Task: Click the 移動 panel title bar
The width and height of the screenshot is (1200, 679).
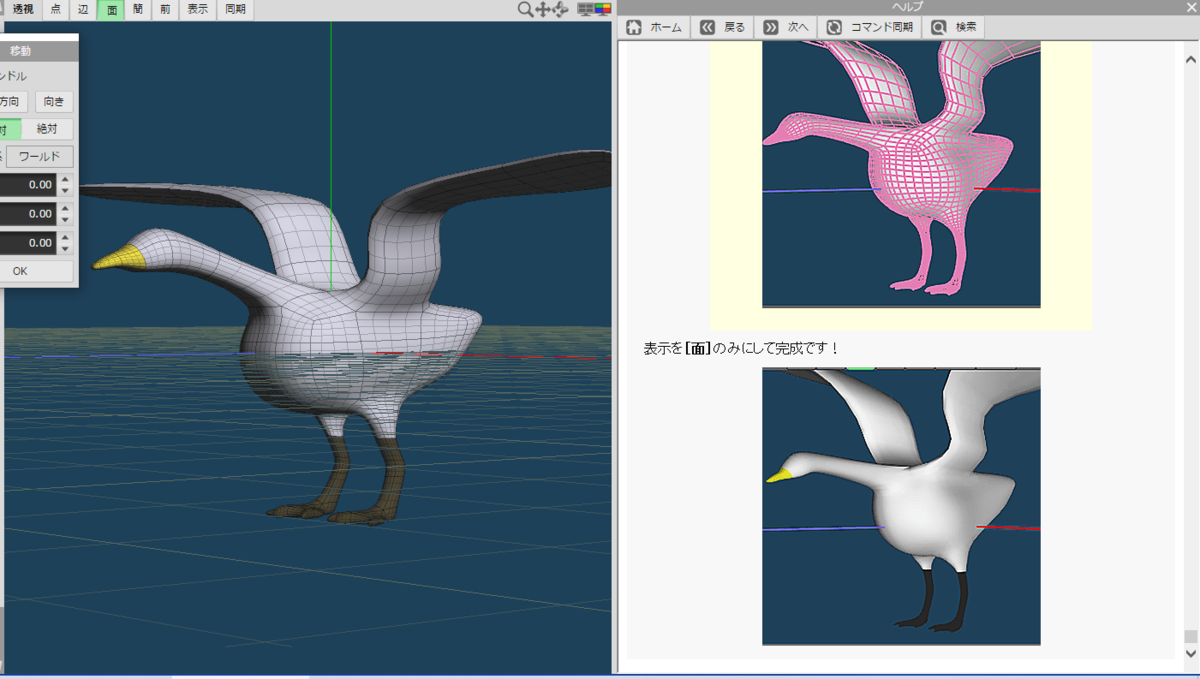Action: [x=38, y=50]
